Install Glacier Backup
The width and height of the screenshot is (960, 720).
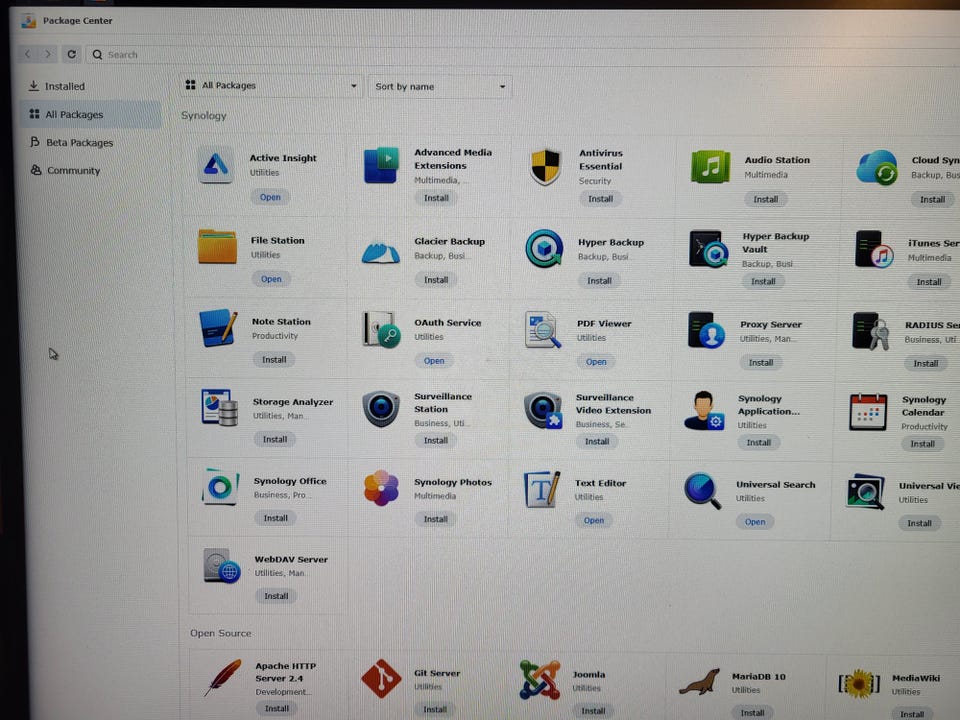[x=436, y=280]
